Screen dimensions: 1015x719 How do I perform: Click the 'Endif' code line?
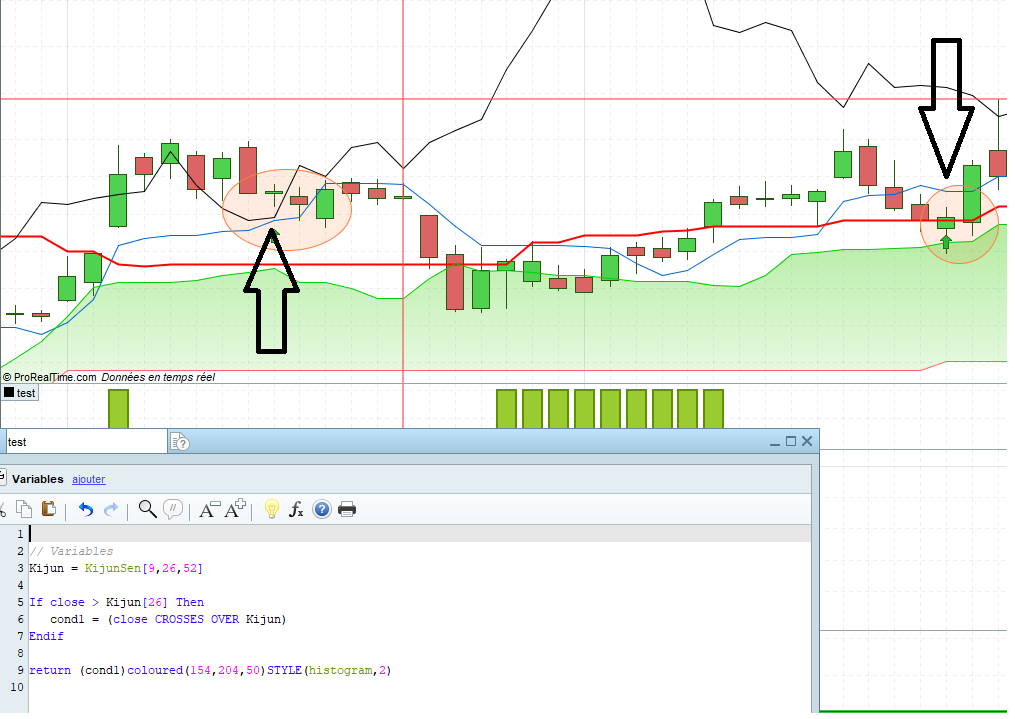click(x=47, y=636)
